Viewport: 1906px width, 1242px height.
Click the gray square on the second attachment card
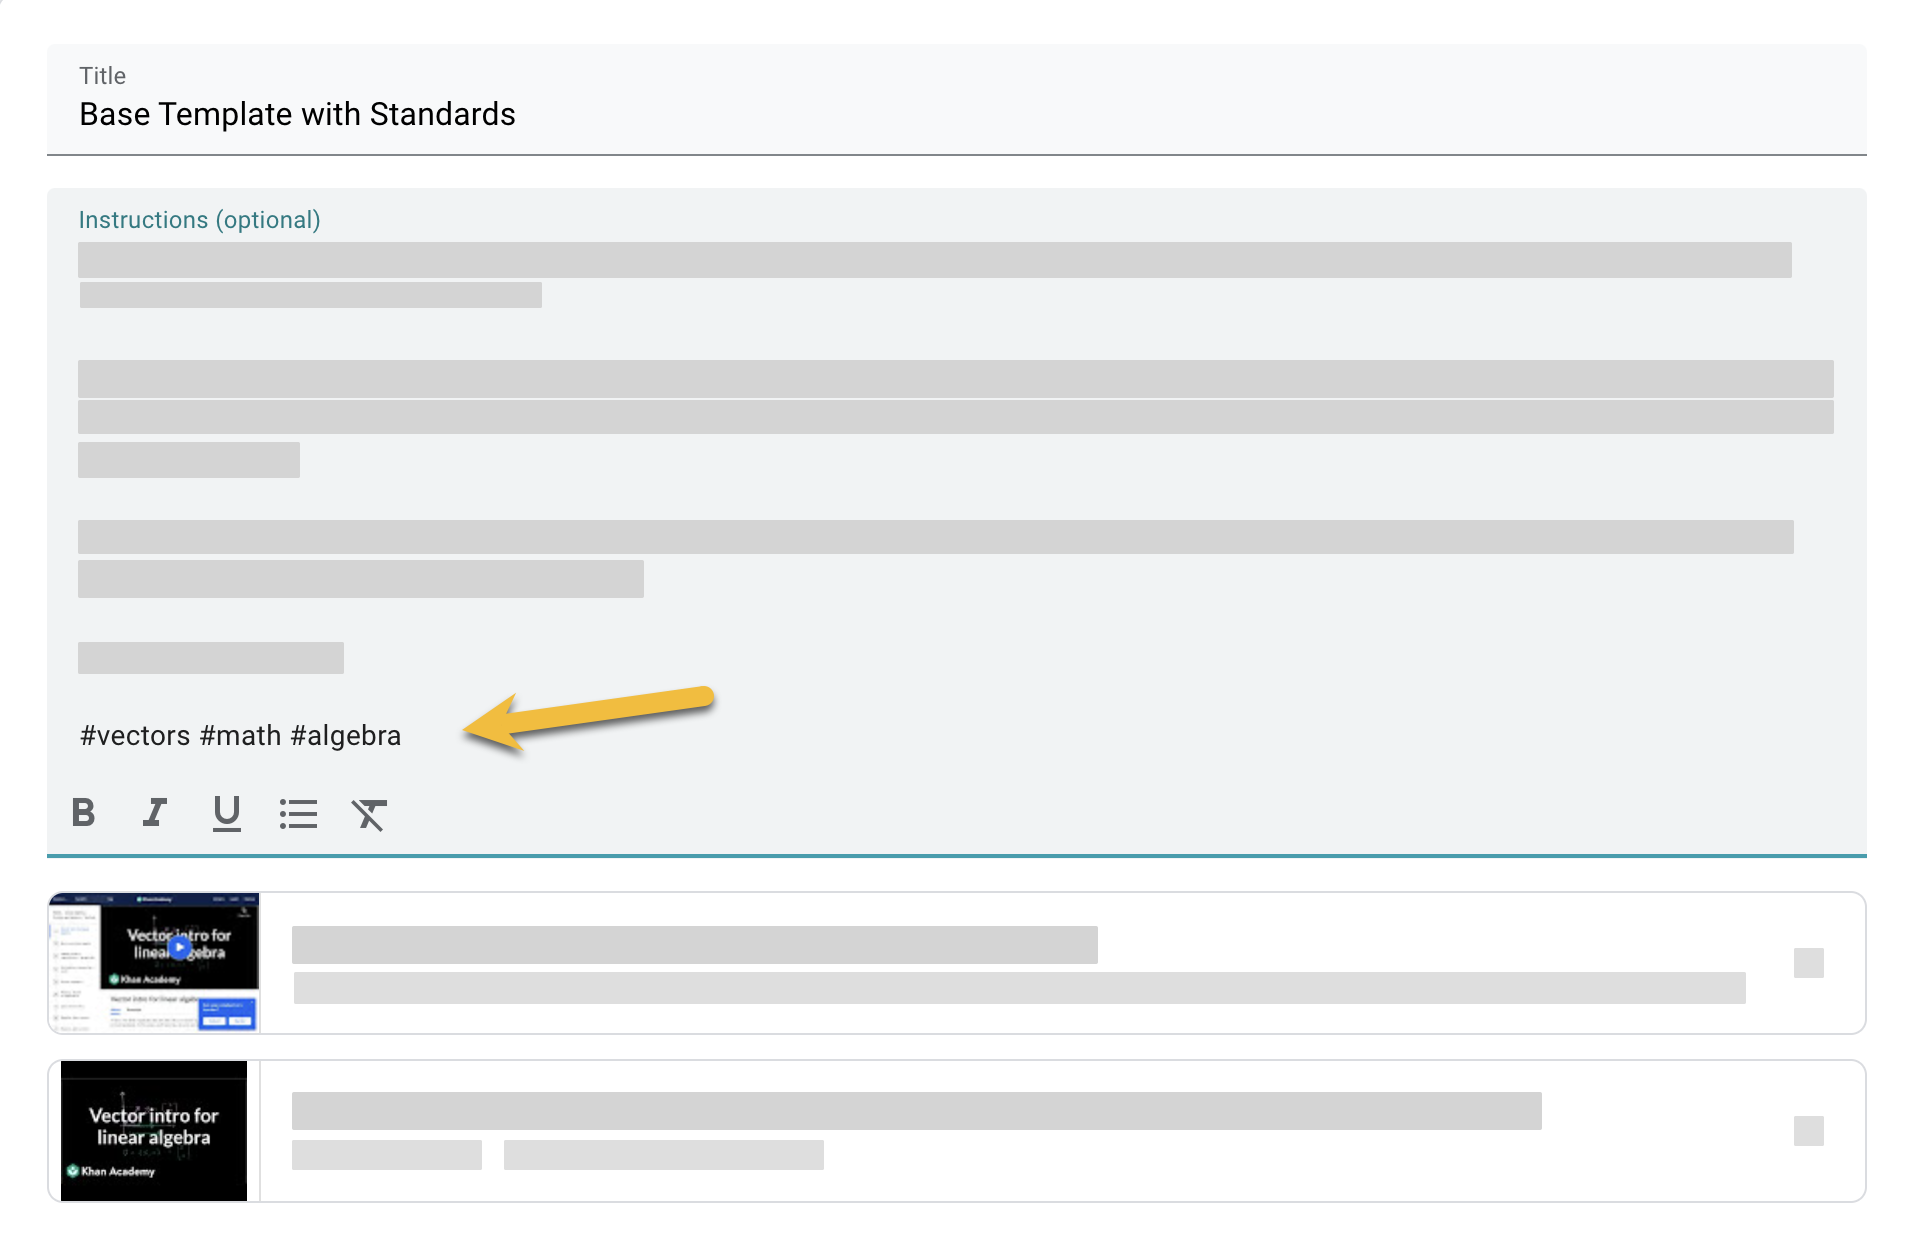[x=1808, y=1131]
